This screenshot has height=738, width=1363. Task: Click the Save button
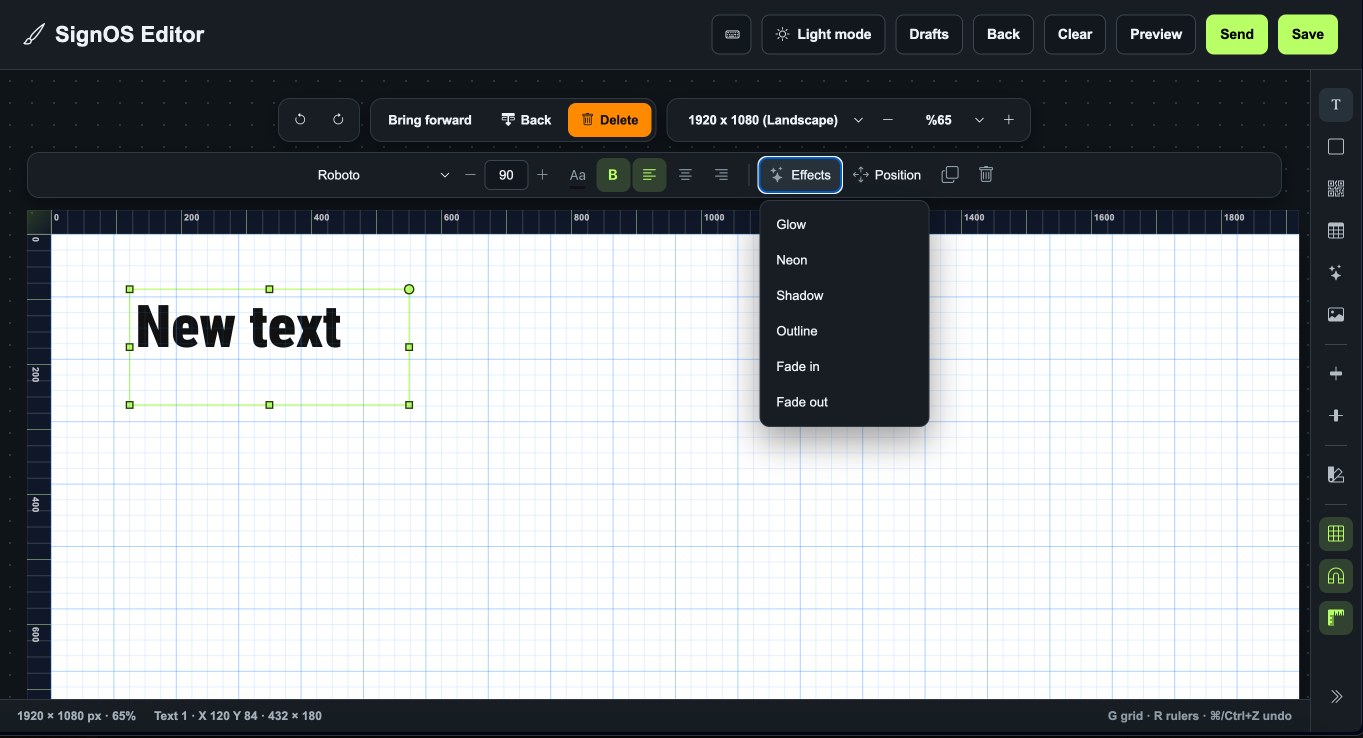click(1307, 34)
